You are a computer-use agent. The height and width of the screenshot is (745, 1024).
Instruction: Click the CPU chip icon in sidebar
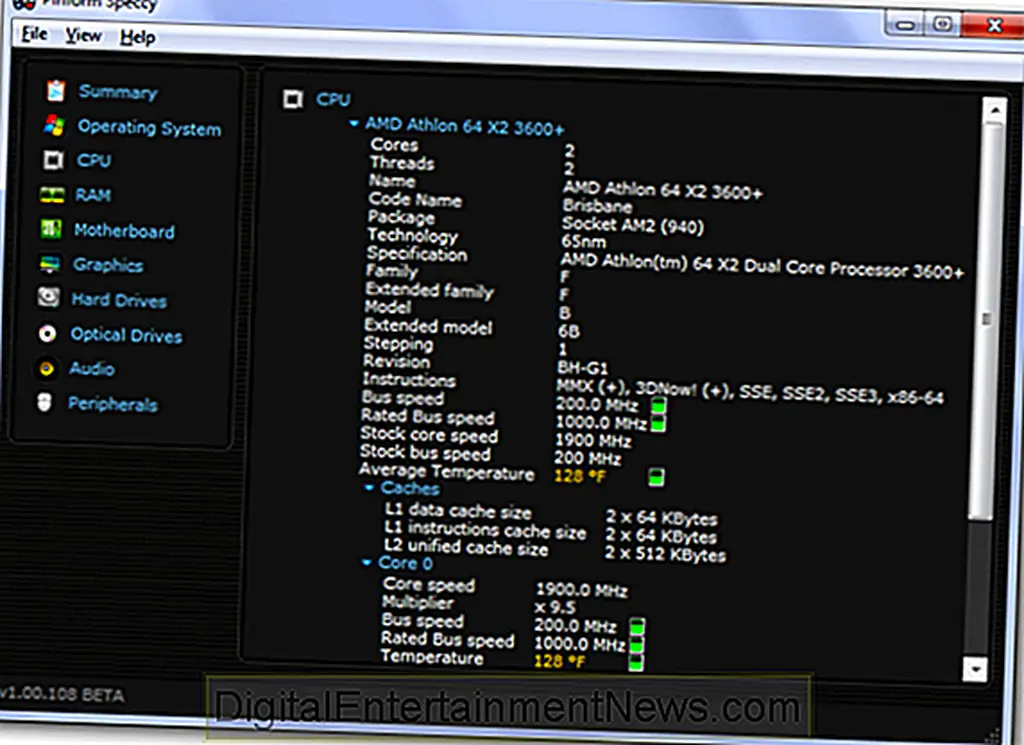(x=53, y=160)
